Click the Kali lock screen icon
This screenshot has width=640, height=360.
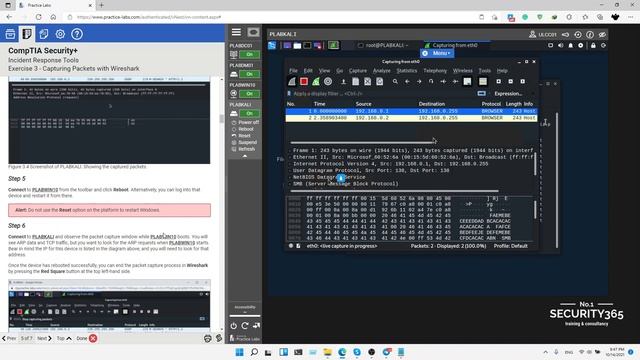(x=593, y=45)
